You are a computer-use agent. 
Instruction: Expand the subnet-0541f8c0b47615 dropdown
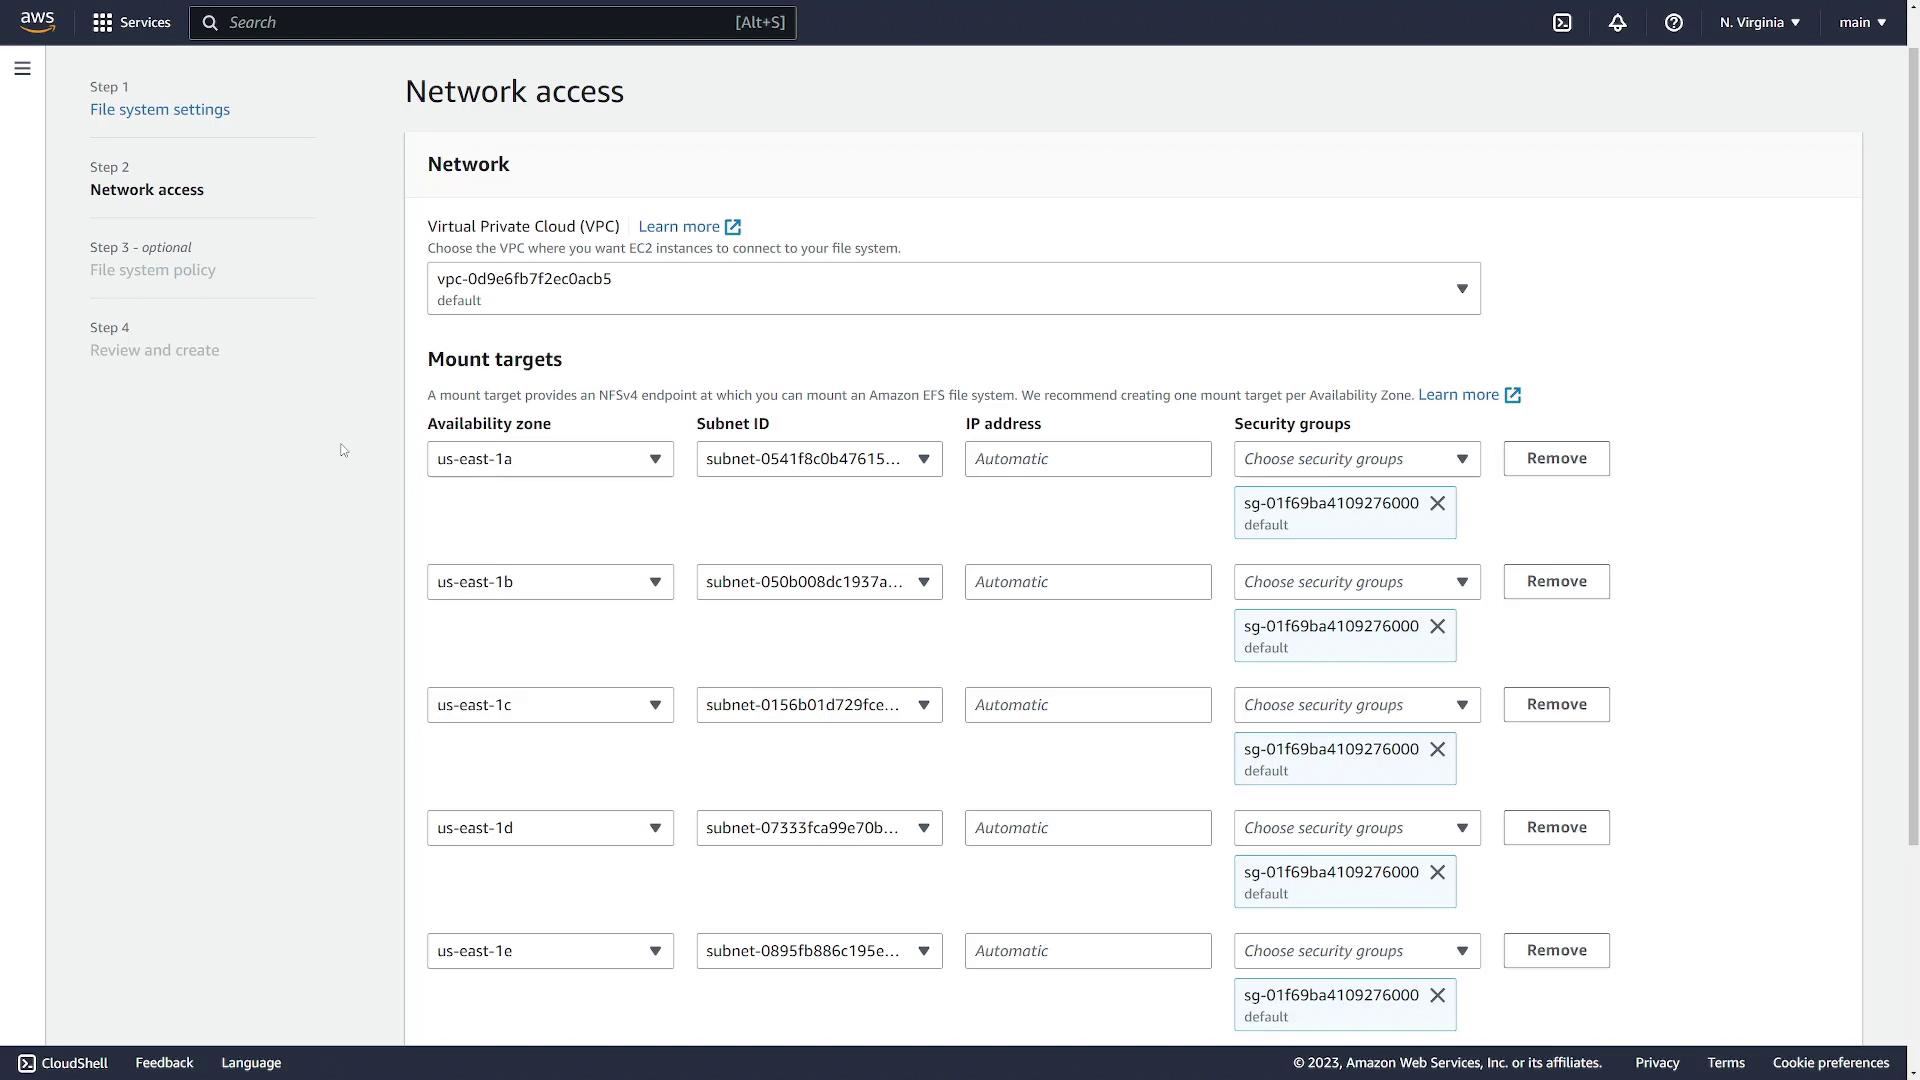click(922, 458)
